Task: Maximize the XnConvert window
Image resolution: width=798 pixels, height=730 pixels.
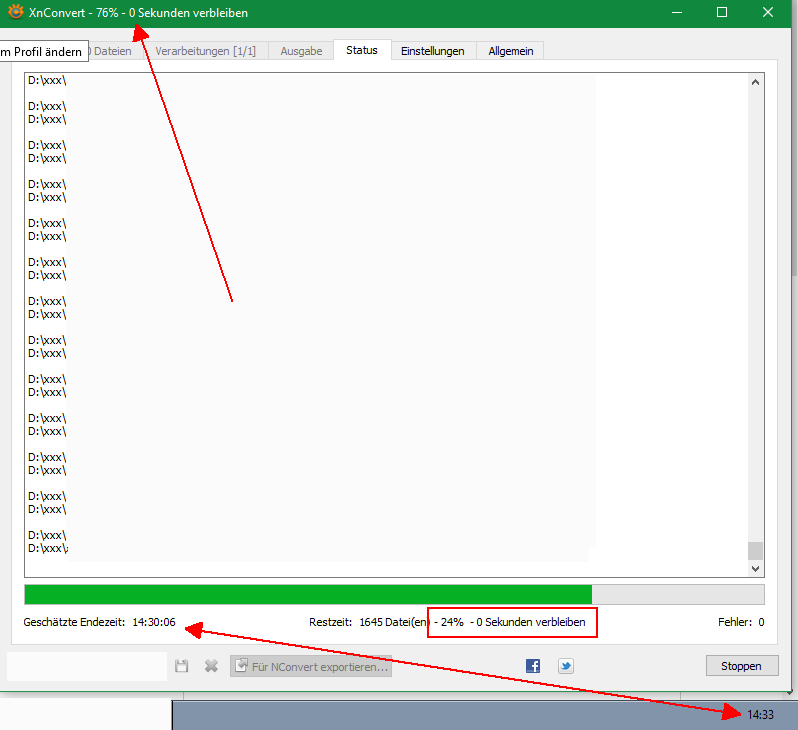Action: 722,12
